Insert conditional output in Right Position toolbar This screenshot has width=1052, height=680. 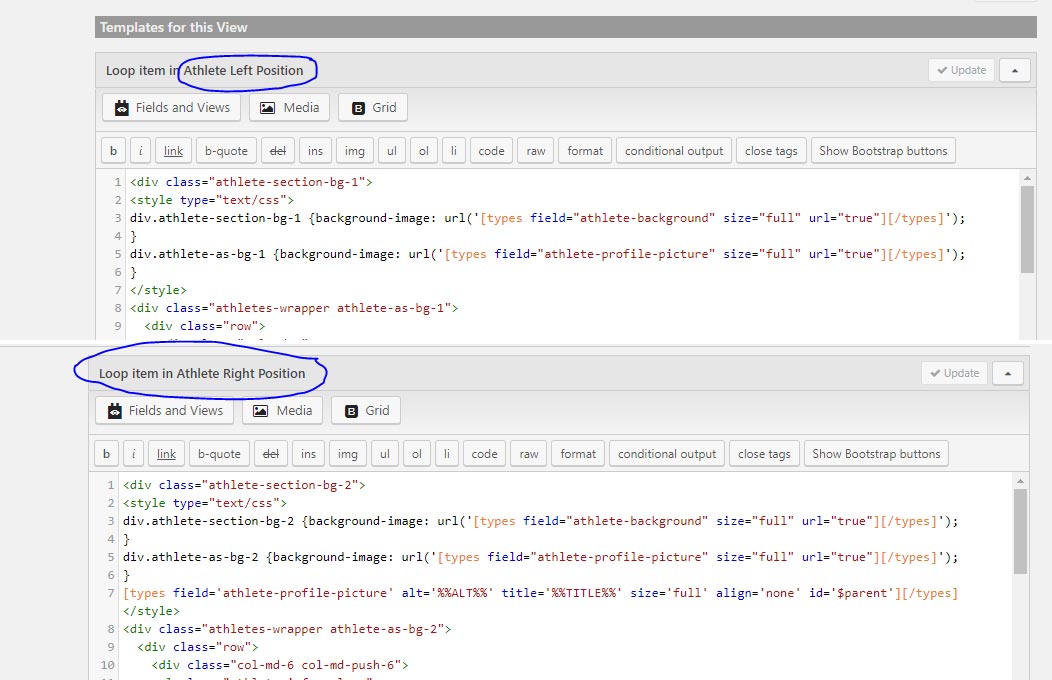point(667,454)
